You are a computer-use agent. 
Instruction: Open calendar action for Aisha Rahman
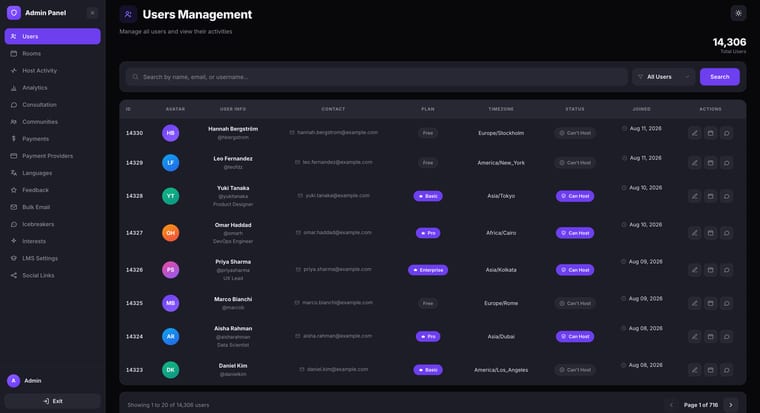[x=711, y=336]
